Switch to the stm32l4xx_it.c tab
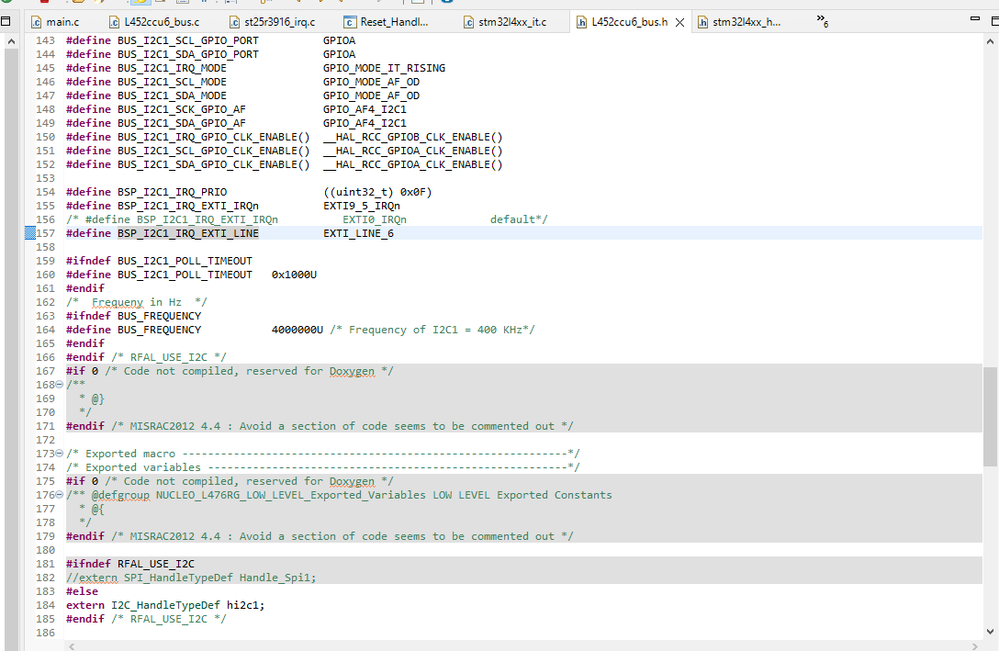This screenshot has height=651, width=999. (x=505, y=22)
